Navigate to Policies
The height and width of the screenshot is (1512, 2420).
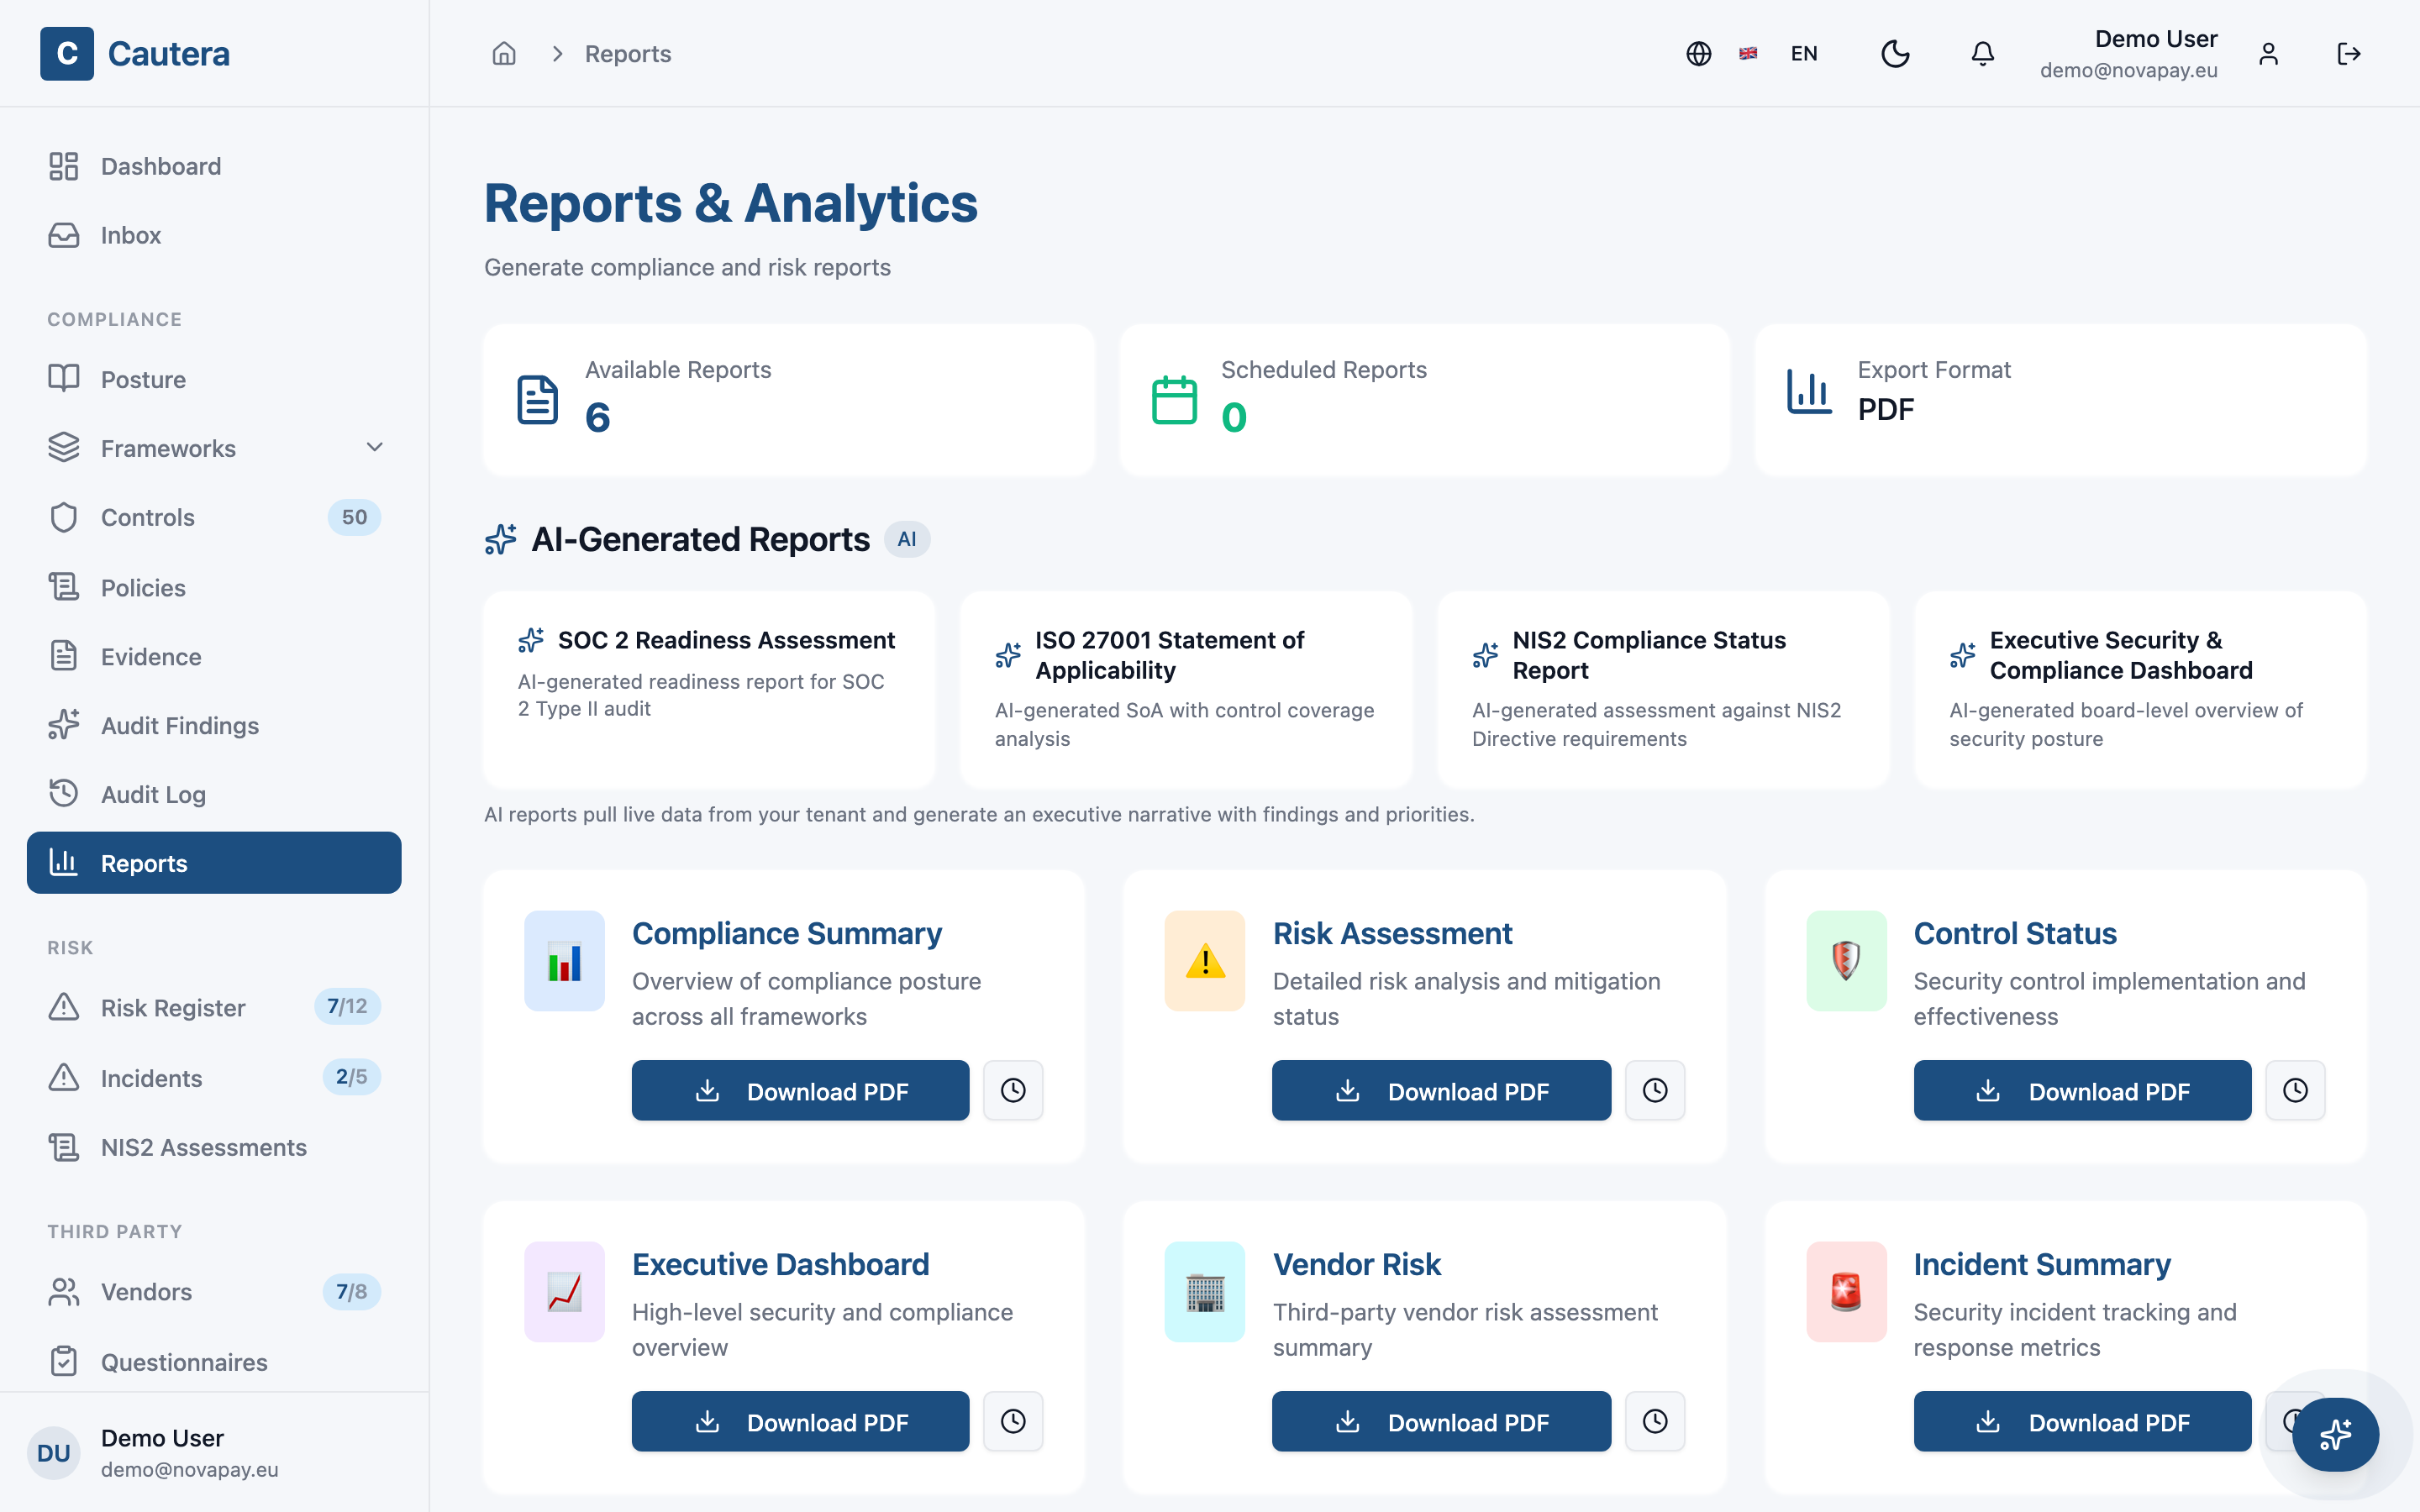[x=214, y=587]
